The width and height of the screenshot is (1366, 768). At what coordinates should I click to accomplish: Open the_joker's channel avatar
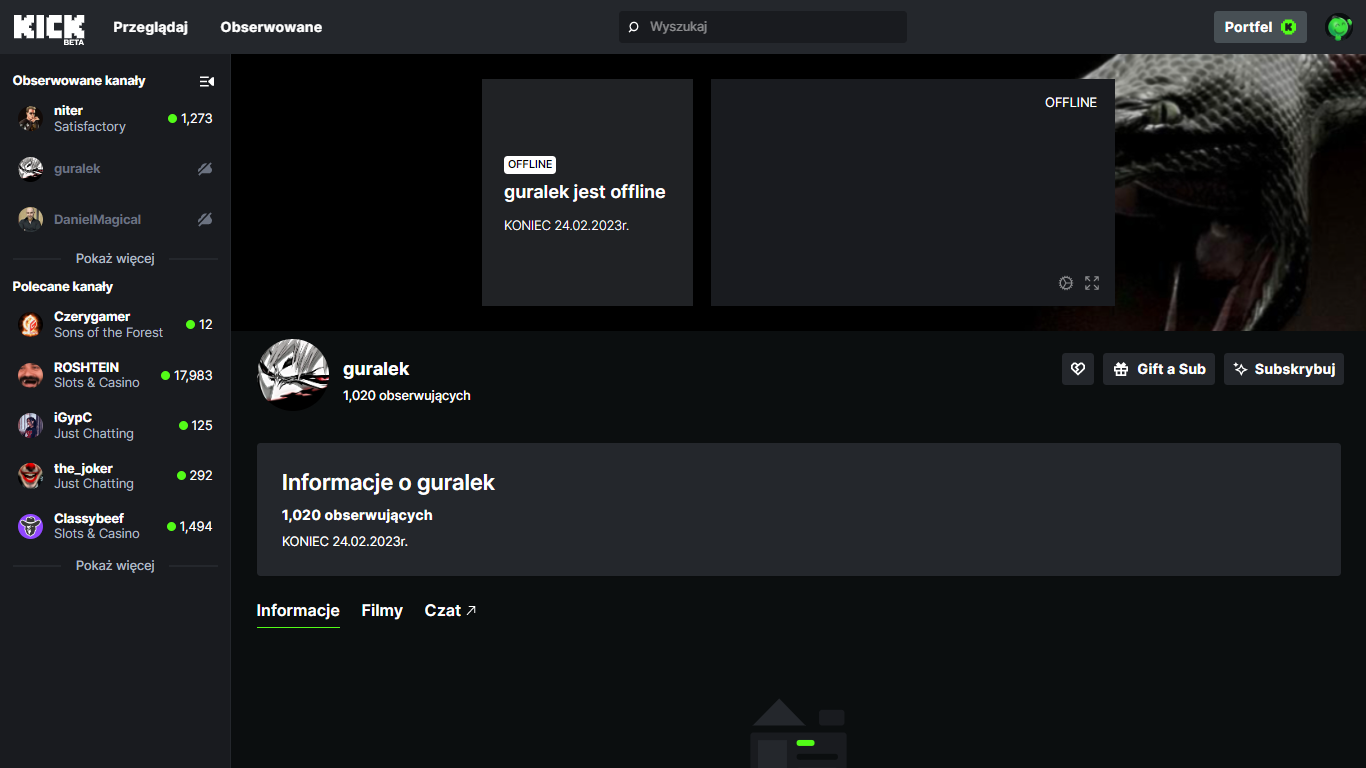31,476
